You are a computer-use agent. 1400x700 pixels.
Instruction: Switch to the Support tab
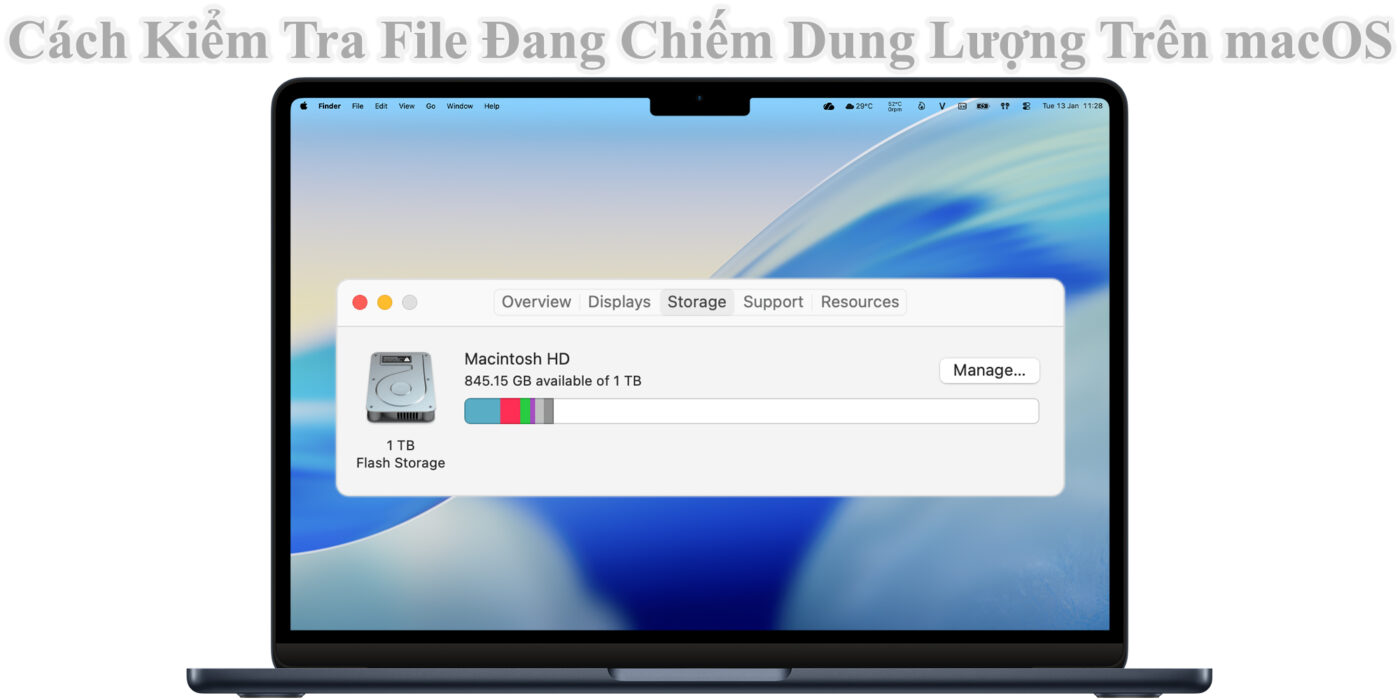(x=773, y=302)
